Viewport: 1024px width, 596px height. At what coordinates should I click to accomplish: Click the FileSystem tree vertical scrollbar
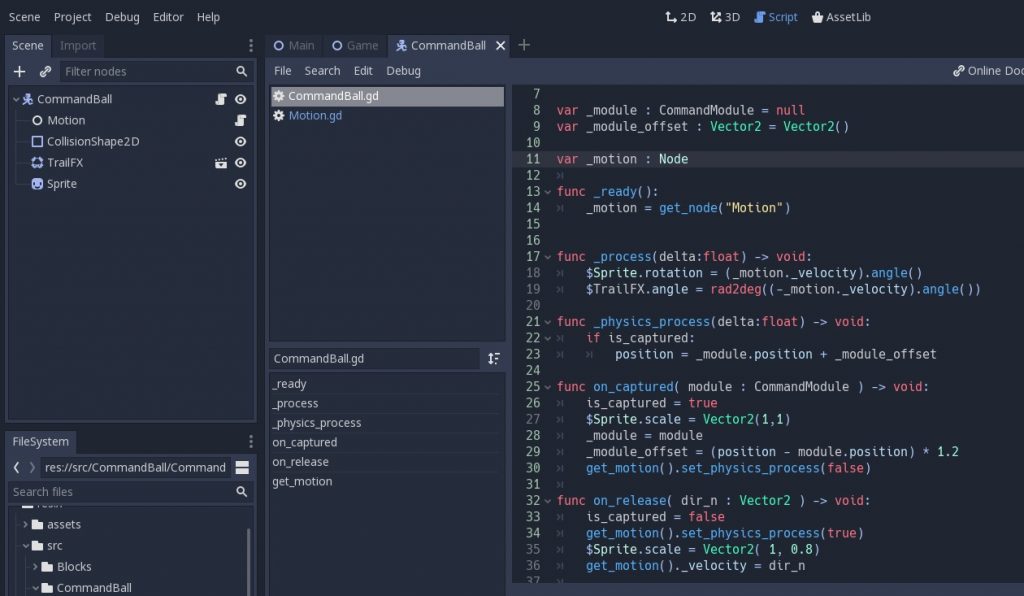(249, 561)
